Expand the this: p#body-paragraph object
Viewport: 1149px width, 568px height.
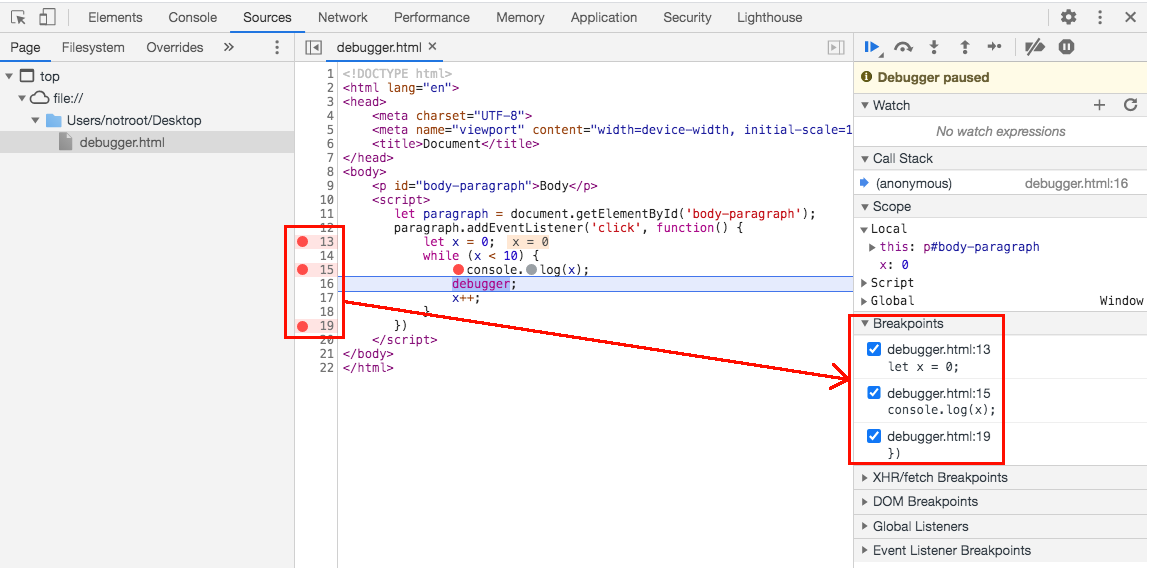pyautogui.click(x=873, y=247)
